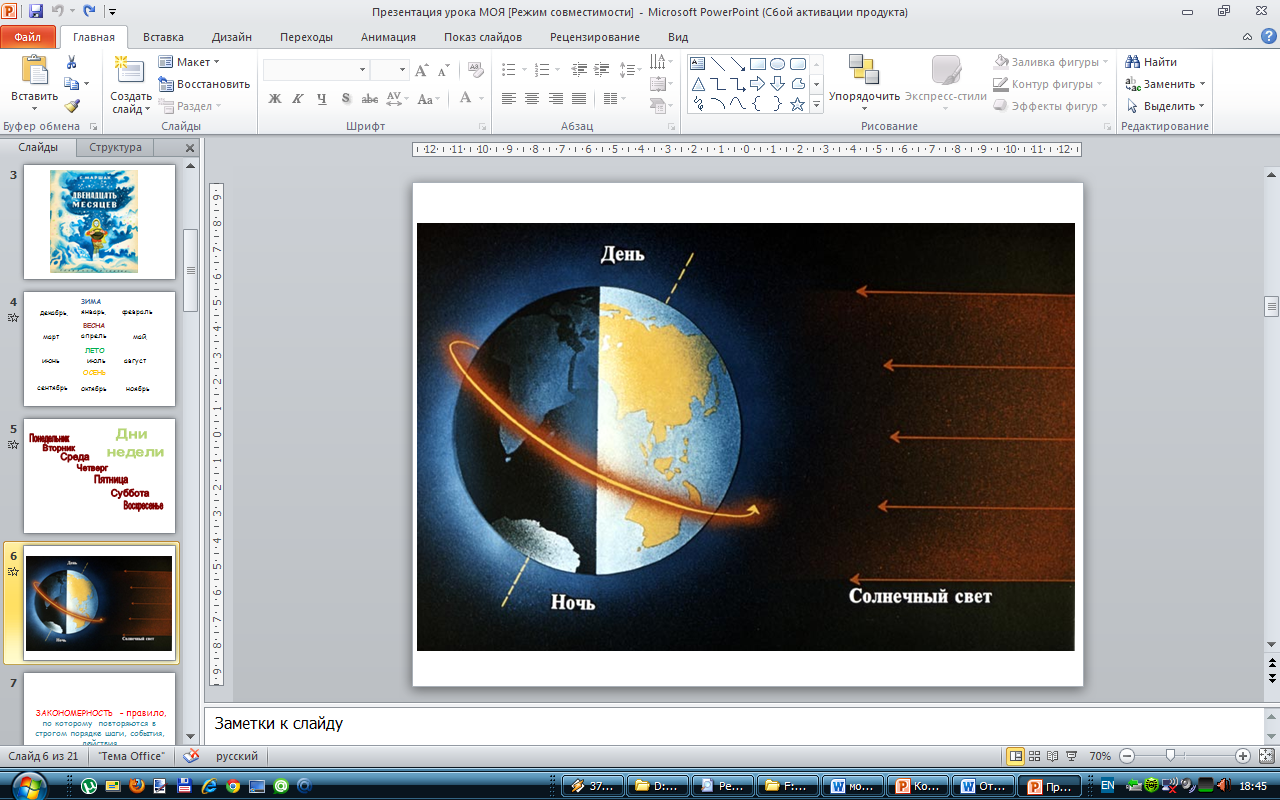Click the Italic (К) formatting icon
This screenshot has width=1280, height=800.
pos(297,99)
